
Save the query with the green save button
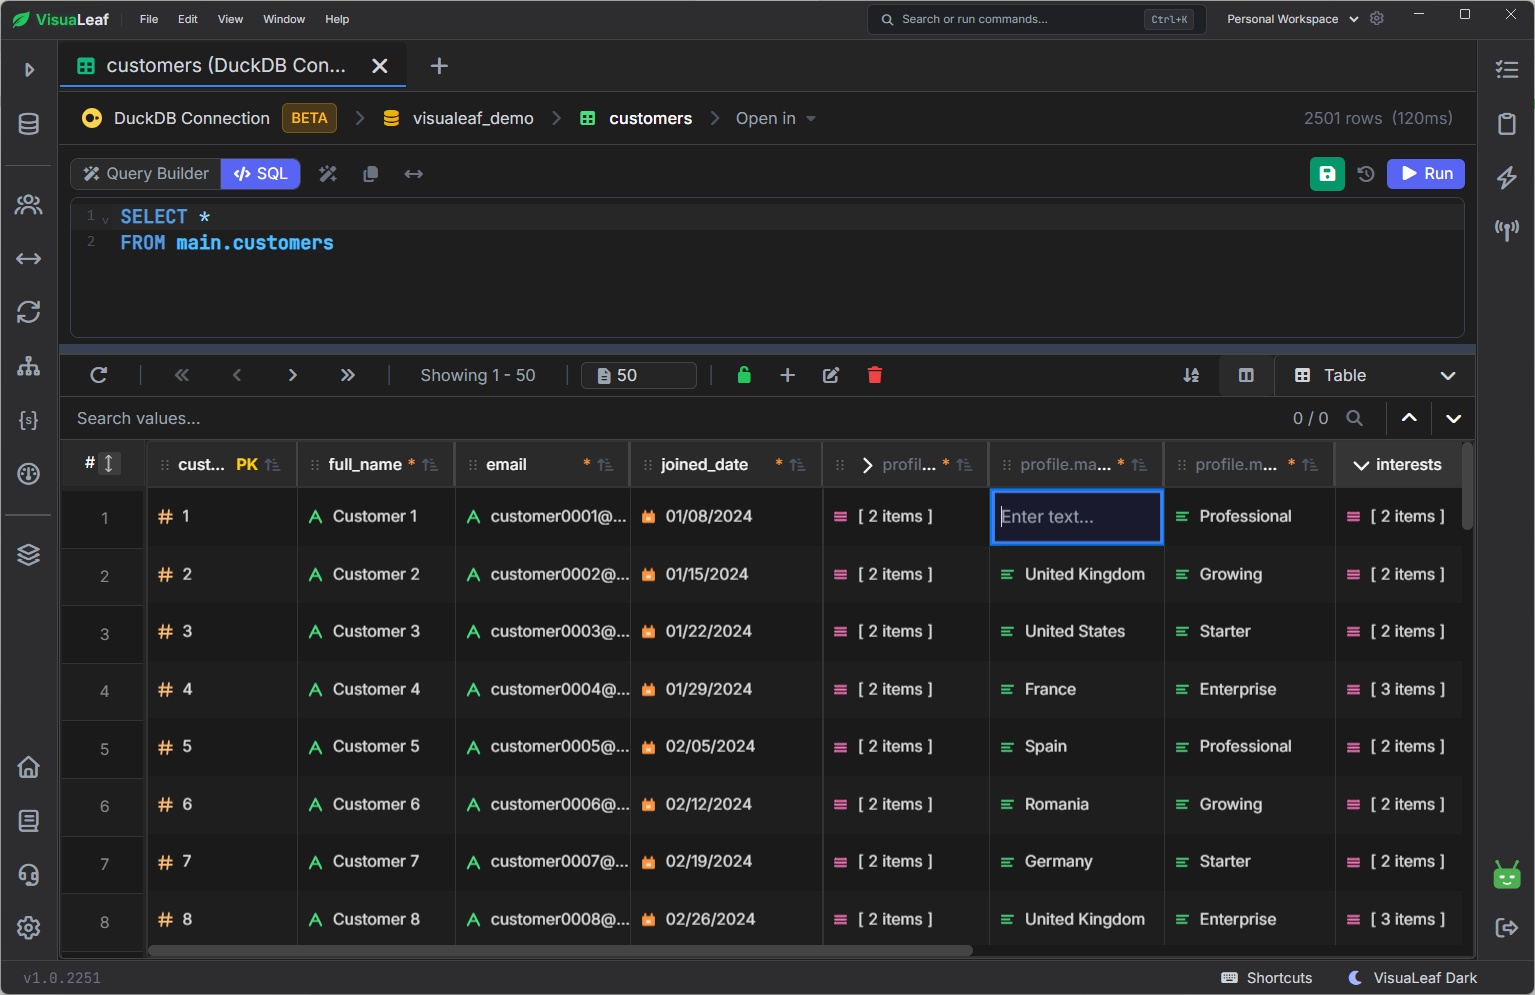tap(1327, 174)
